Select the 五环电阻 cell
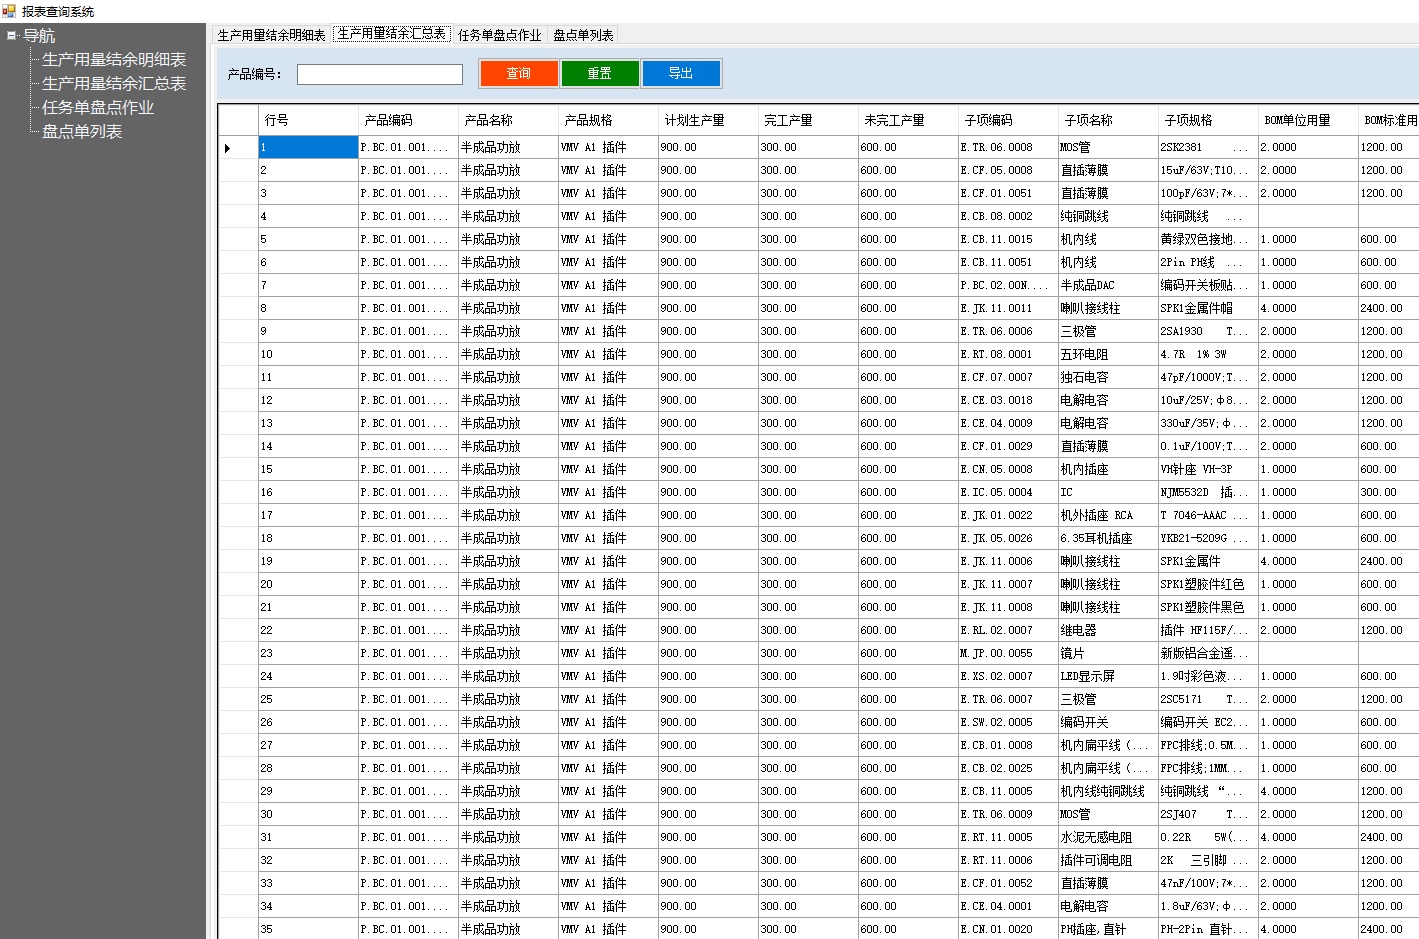This screenshot has height=939, width=1419. pos(1108,355)
